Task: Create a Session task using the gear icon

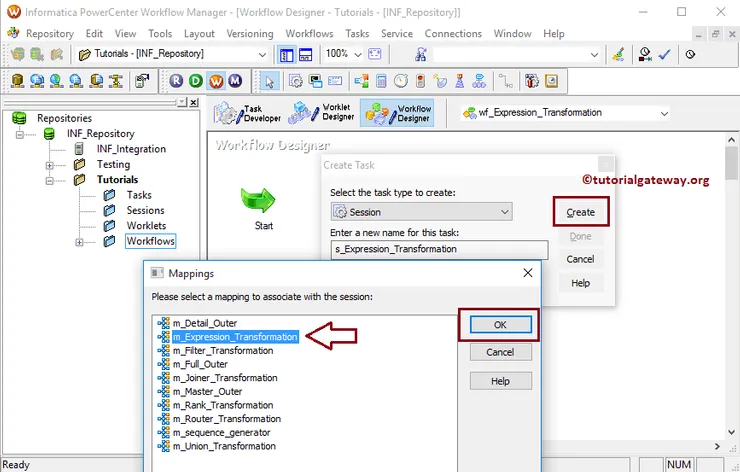Action: [296, 81]
